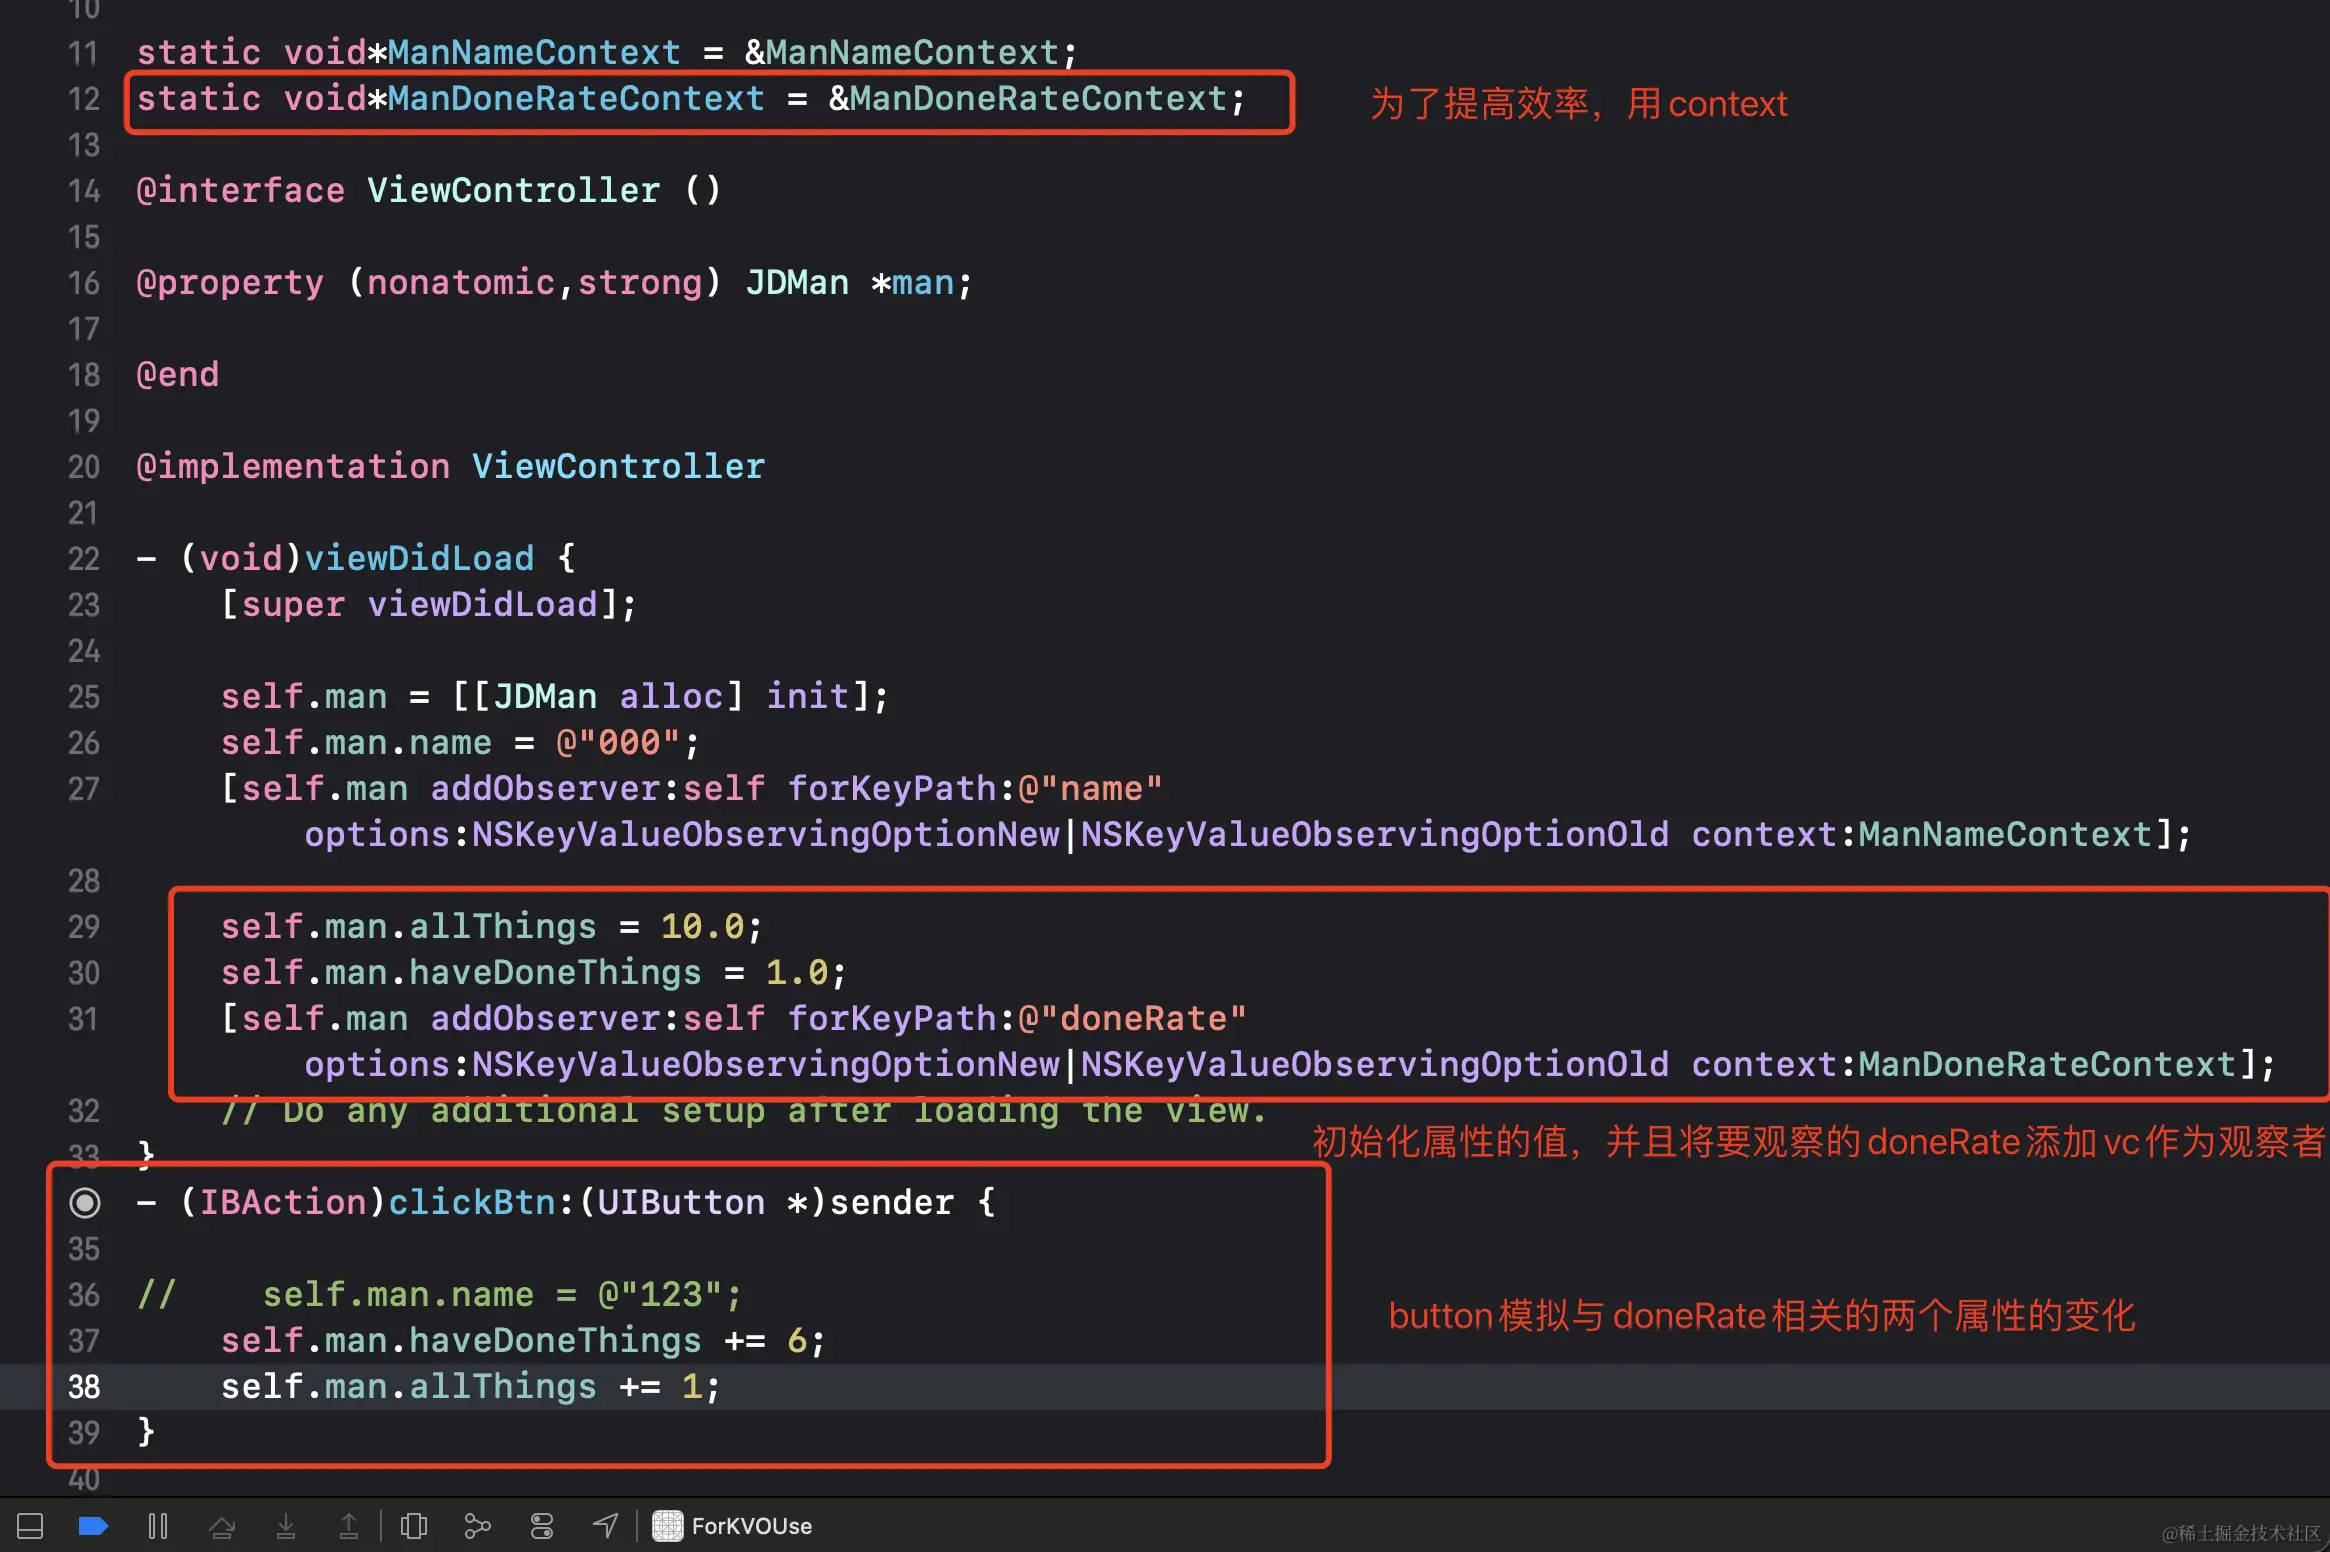This screenshot has width=2330, height=1552.
Task: Step out of the current function
Action: (349, 1525)
